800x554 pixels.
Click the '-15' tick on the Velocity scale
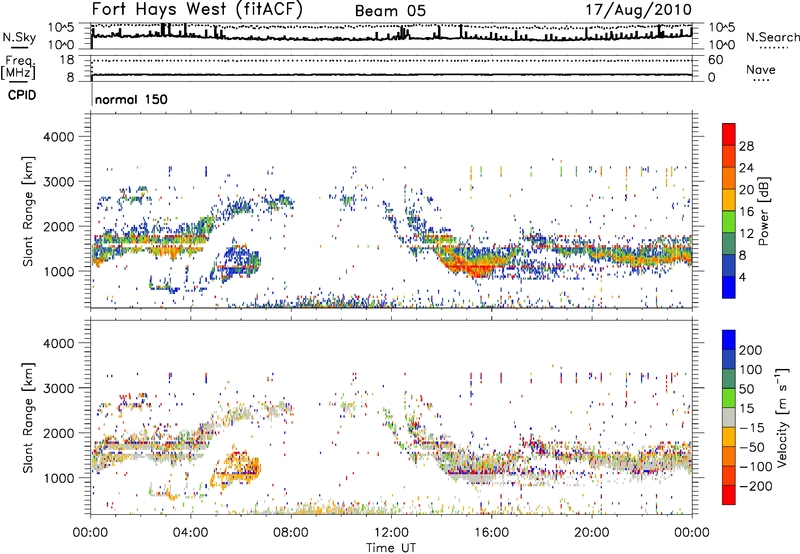(752, 427)
